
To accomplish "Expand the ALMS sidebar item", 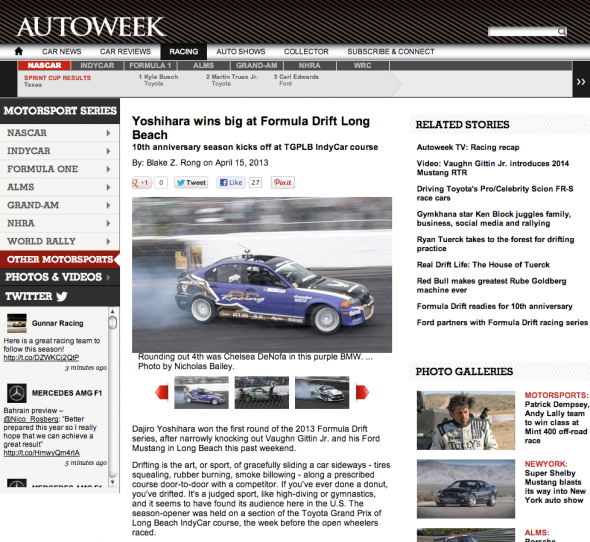I will click(59, 187).
